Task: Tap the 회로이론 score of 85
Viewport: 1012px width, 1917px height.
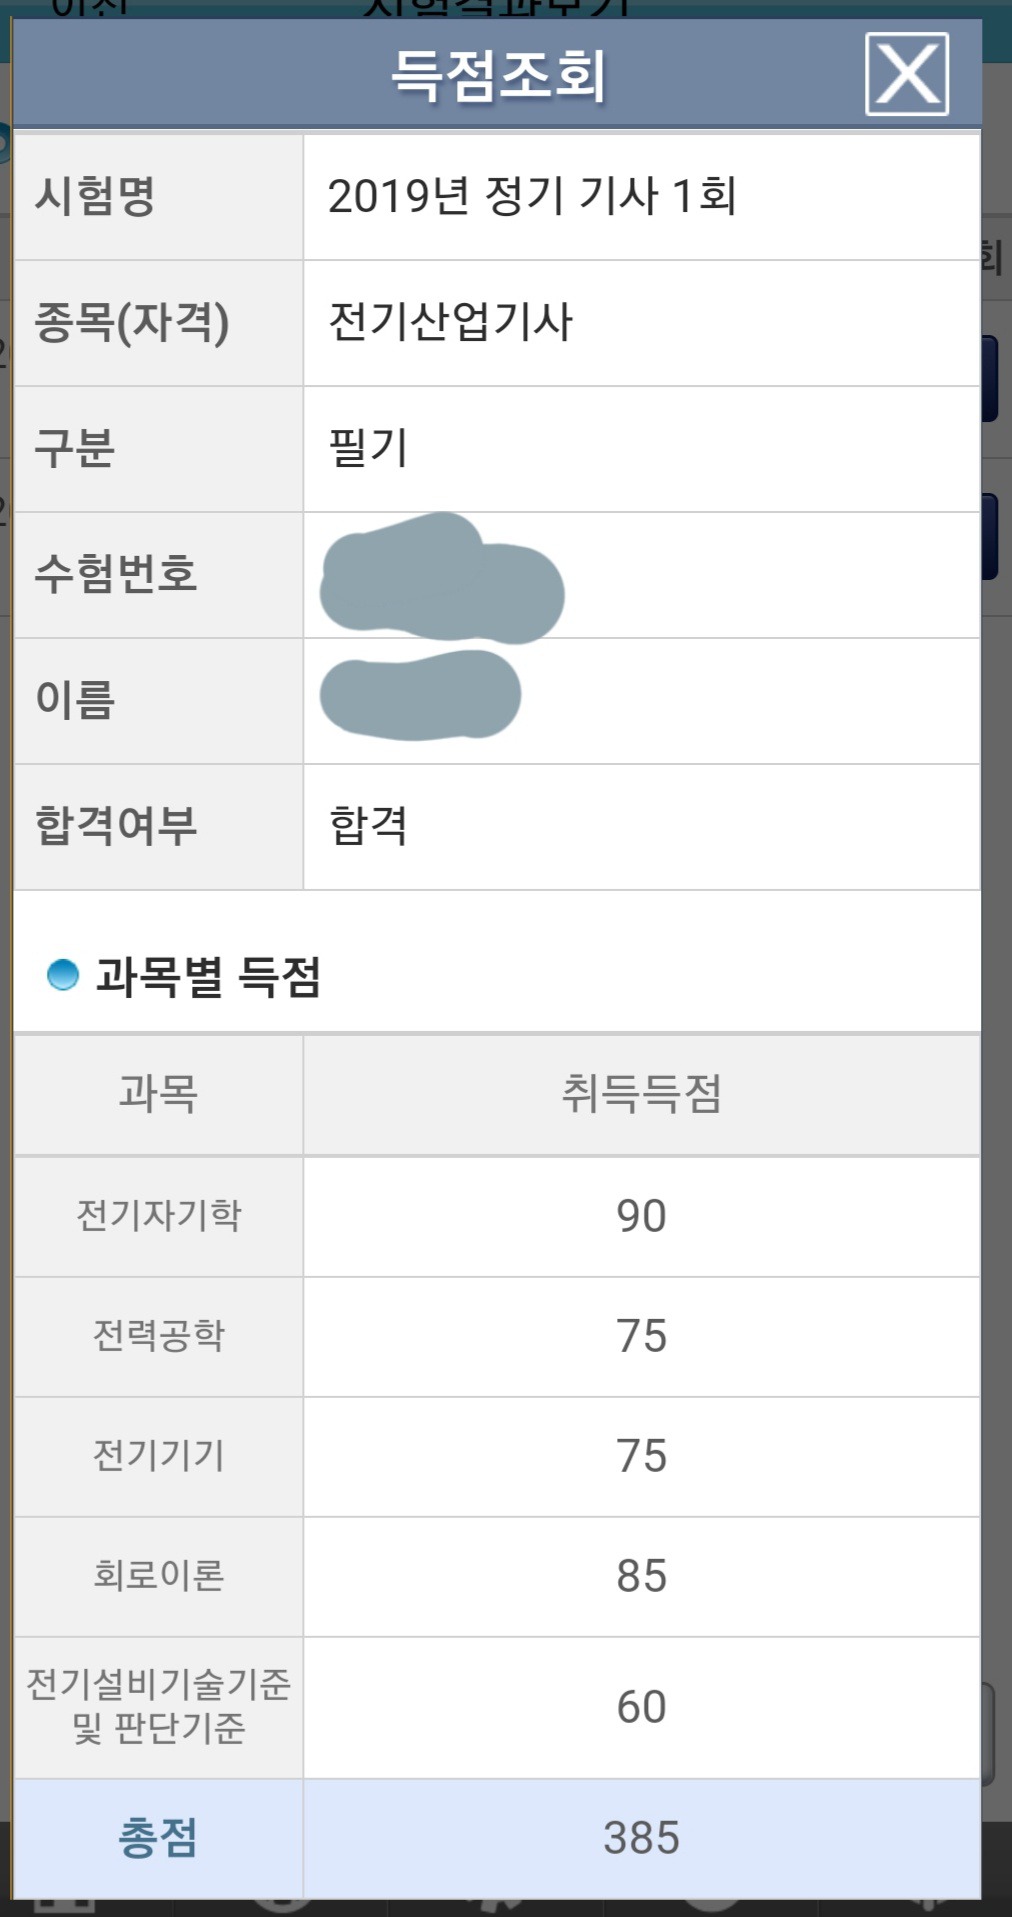Action: pos(641,1576)
